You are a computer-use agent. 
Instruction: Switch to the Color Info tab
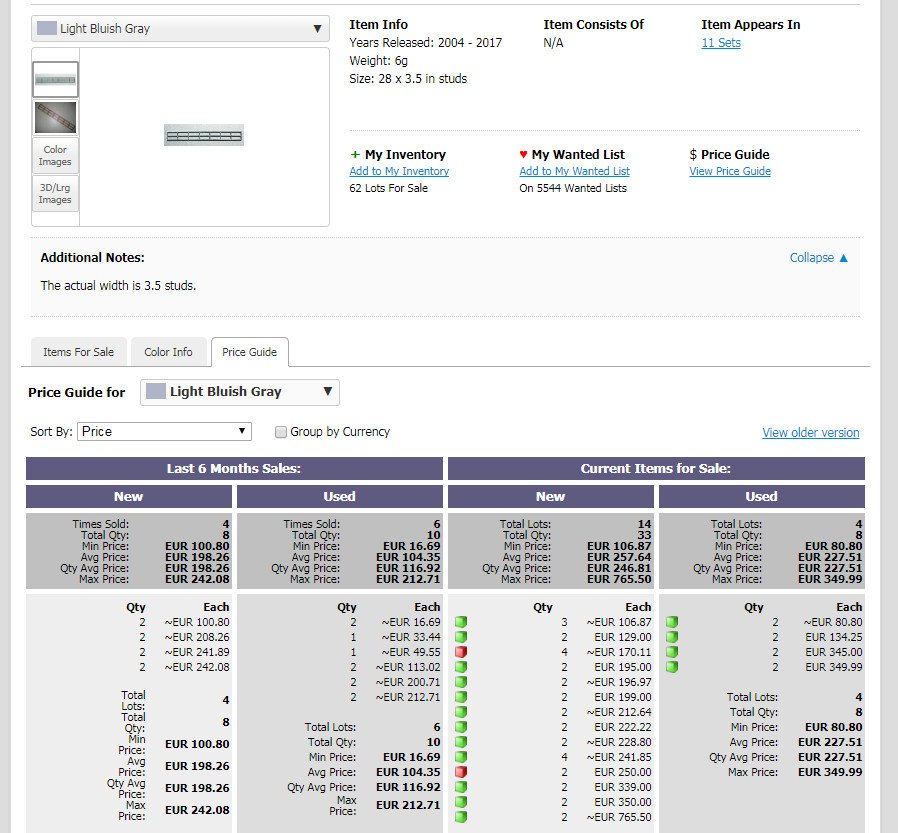[x=168, y=352]
